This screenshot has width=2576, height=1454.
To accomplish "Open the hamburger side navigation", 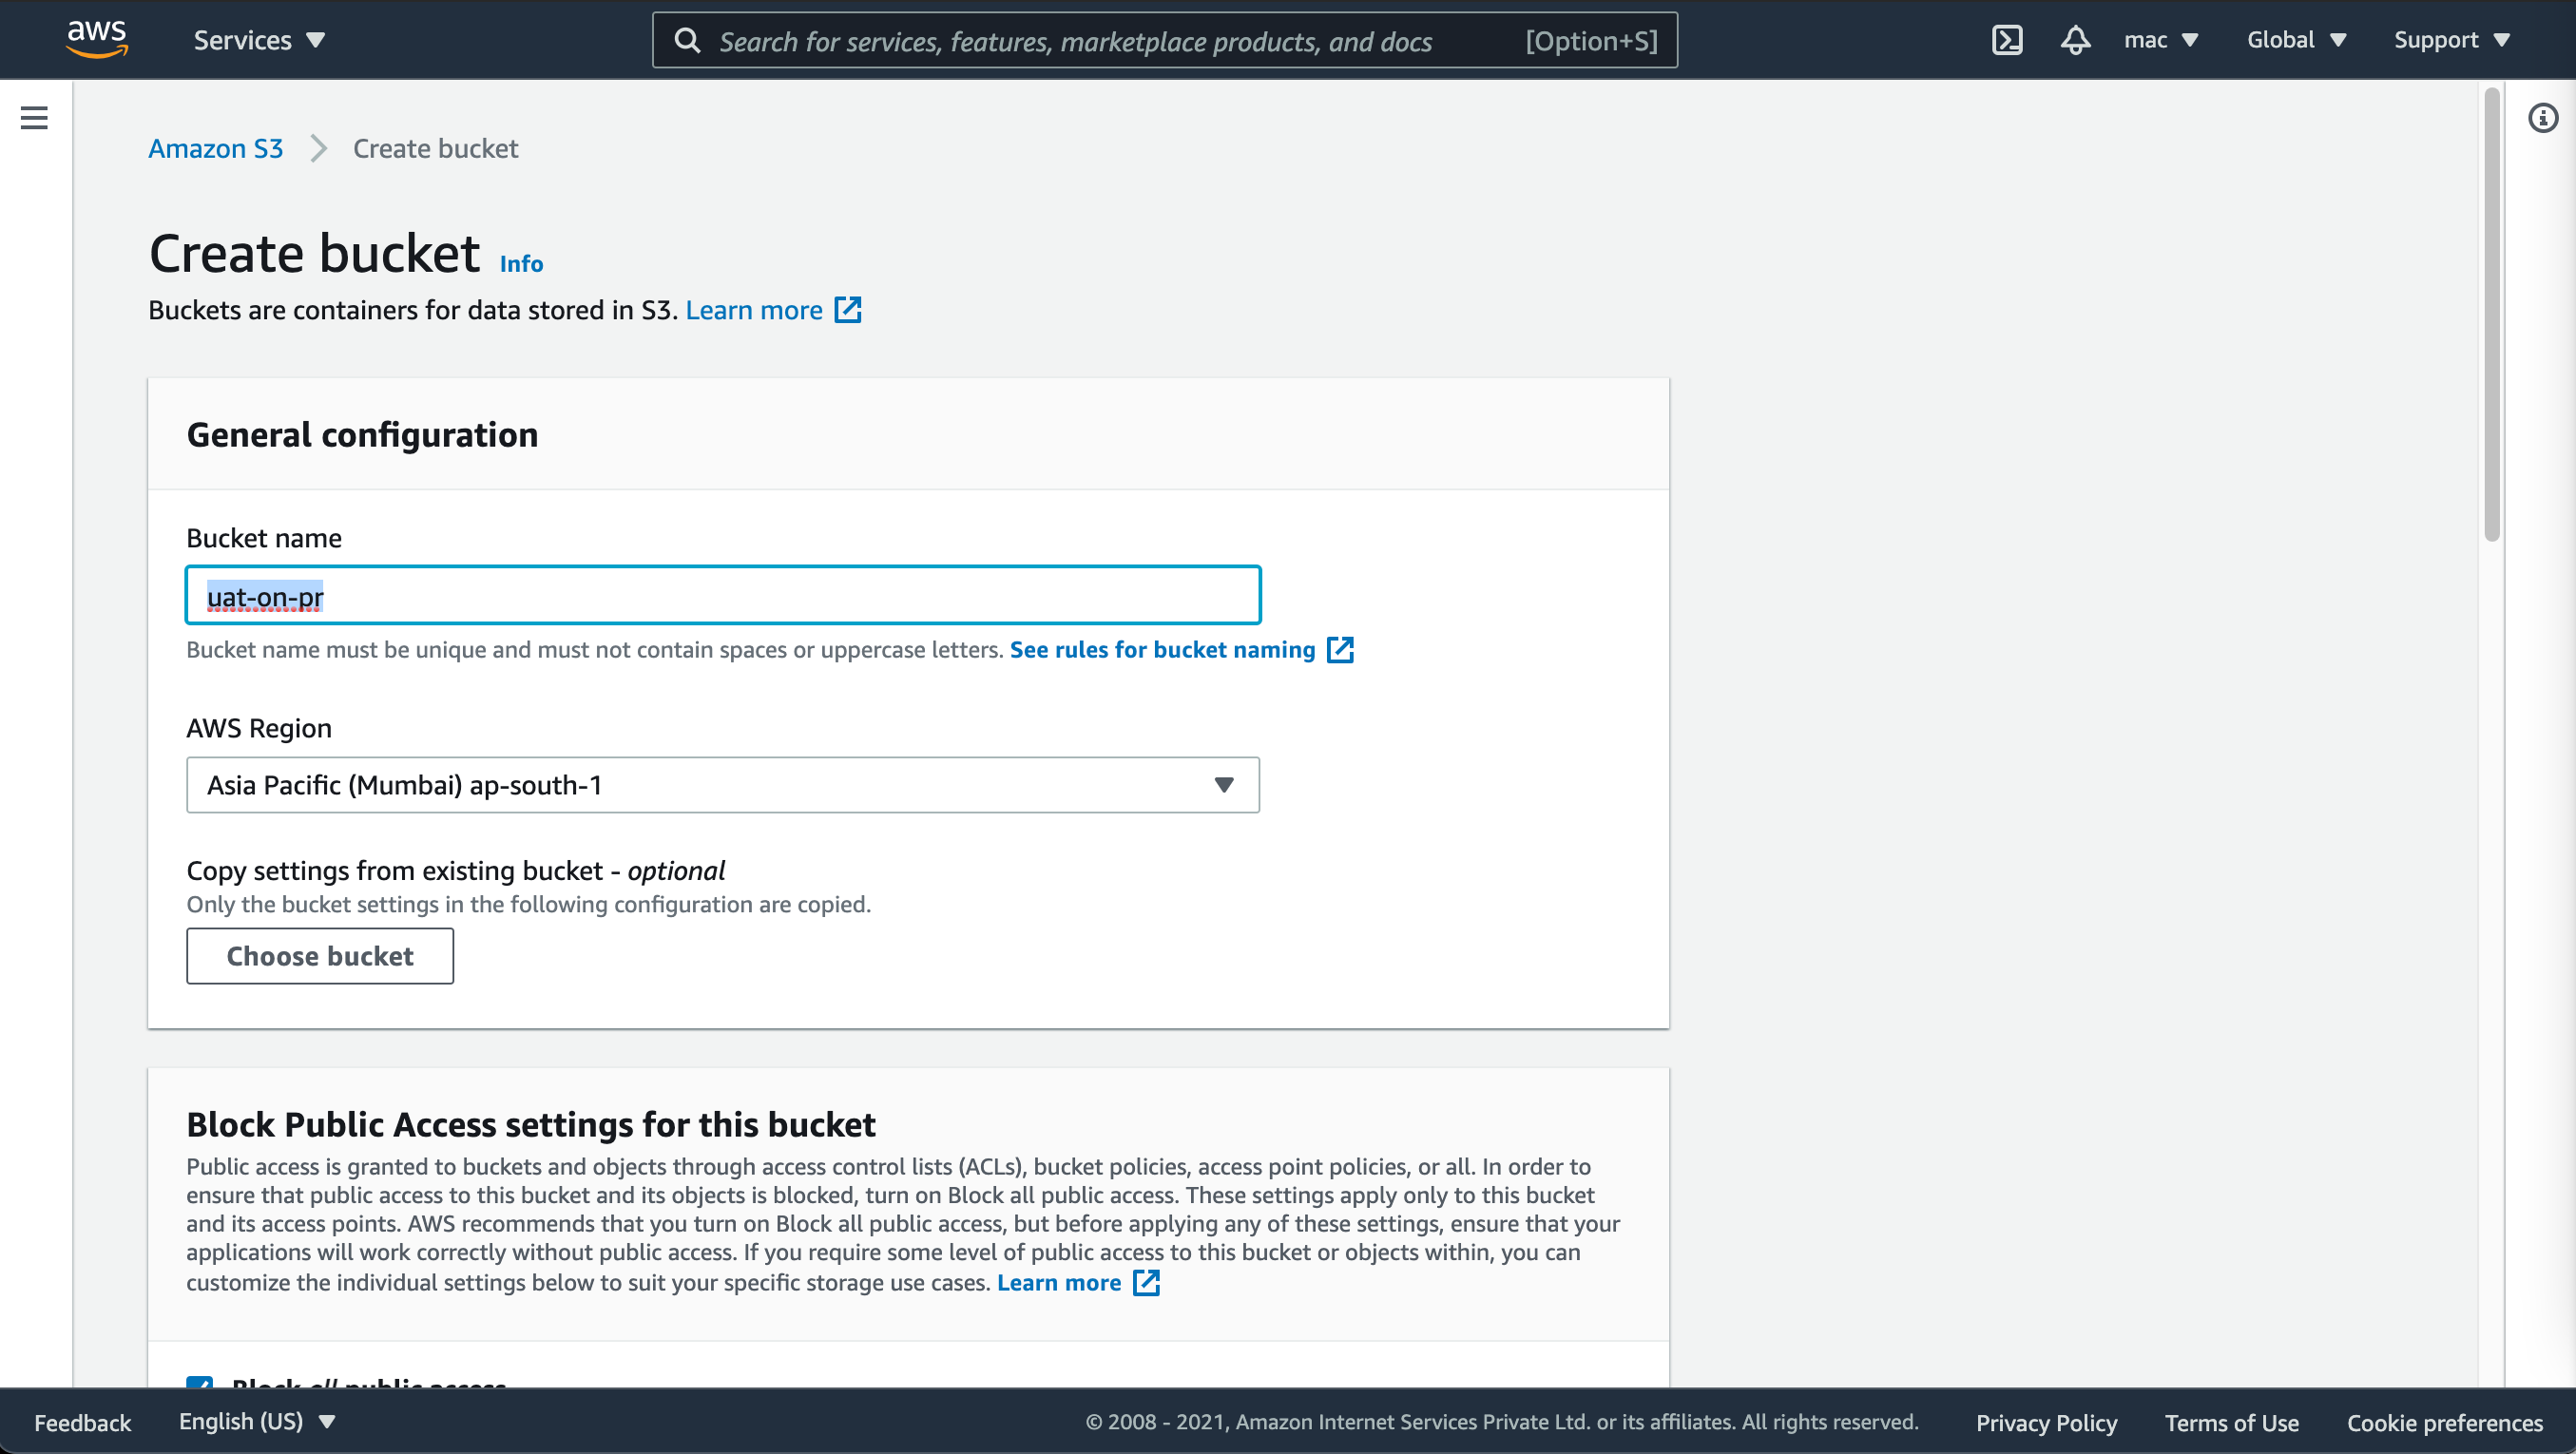I will click(34, 118).
